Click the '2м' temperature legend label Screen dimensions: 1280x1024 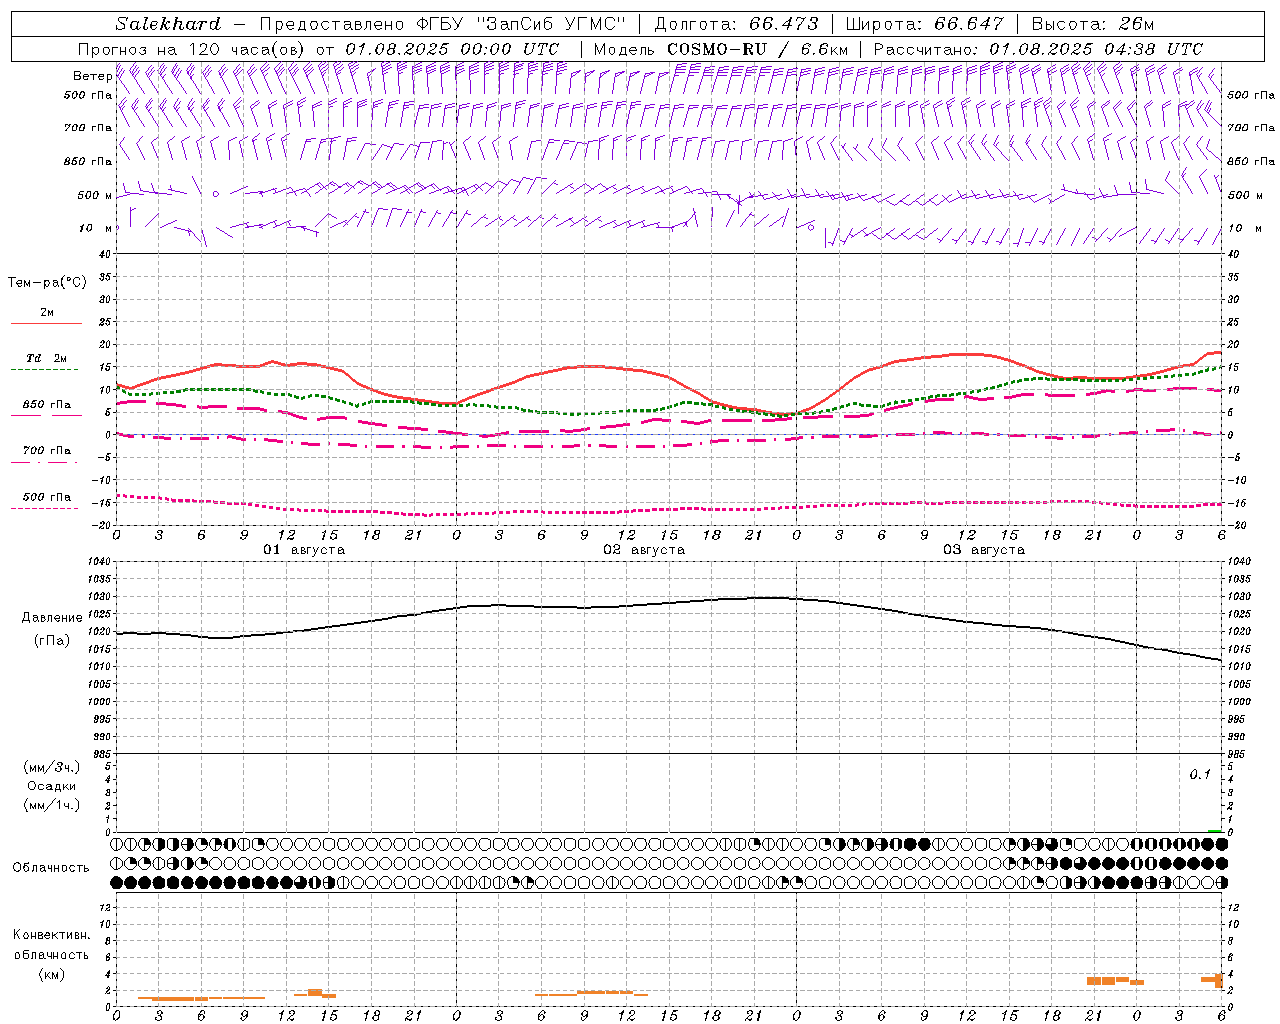pos(47,312)
